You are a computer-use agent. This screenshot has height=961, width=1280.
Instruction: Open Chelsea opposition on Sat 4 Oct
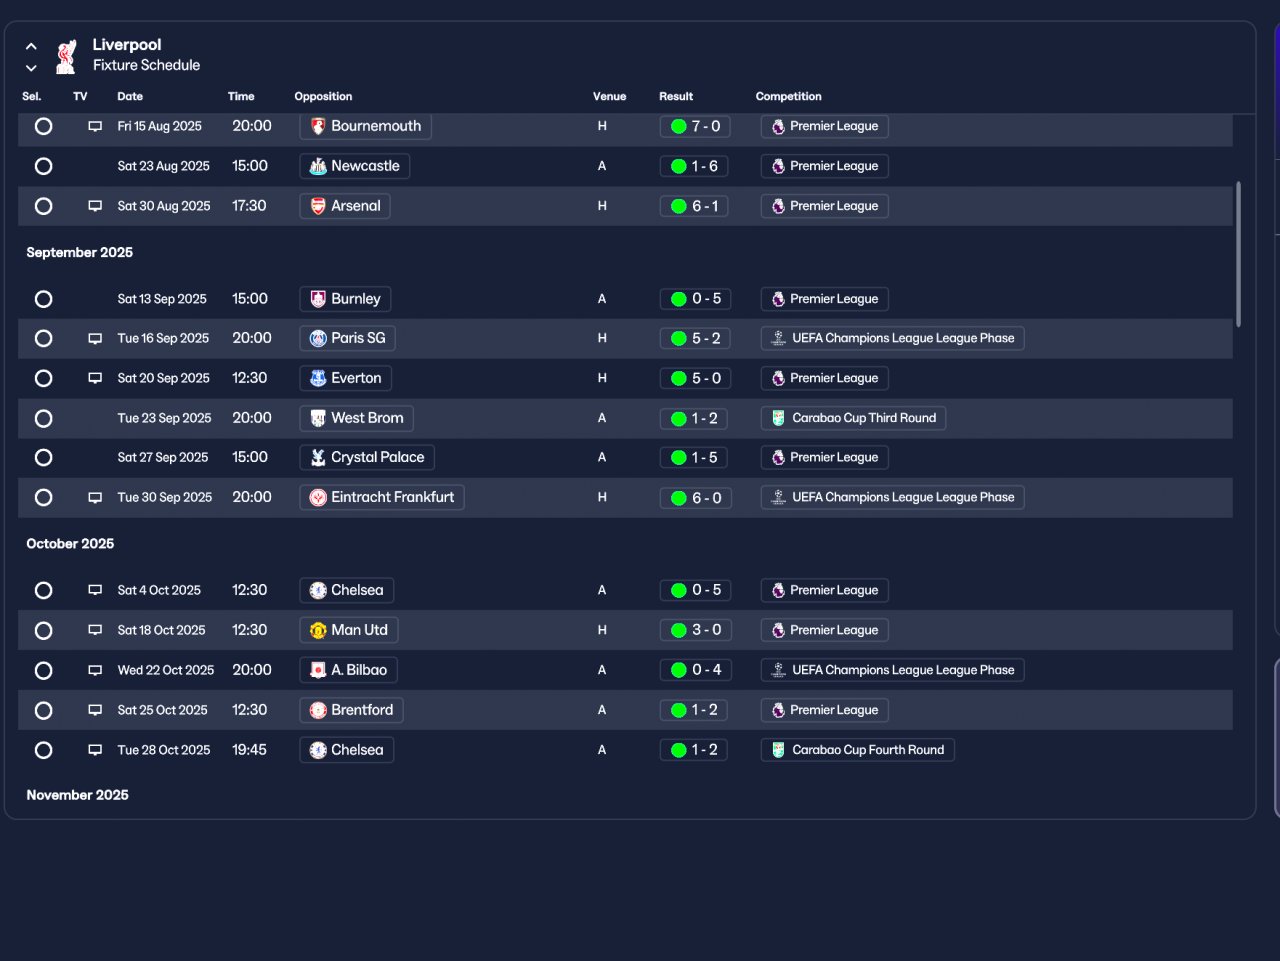[x=346, y=590]
